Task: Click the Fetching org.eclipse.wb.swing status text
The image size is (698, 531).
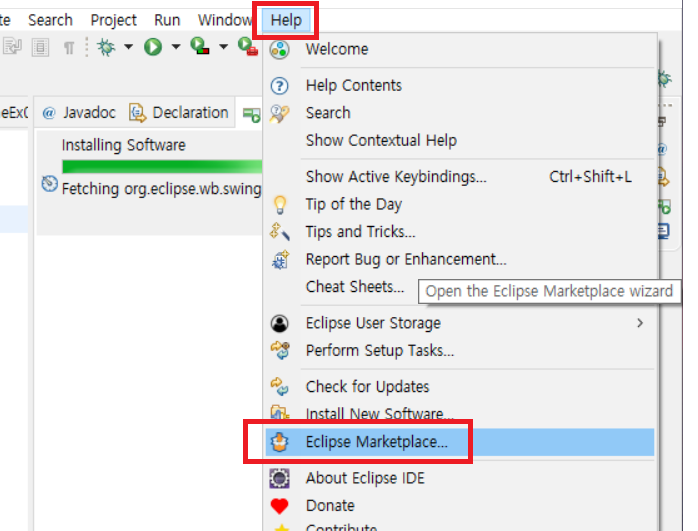Action: (162, 189)
